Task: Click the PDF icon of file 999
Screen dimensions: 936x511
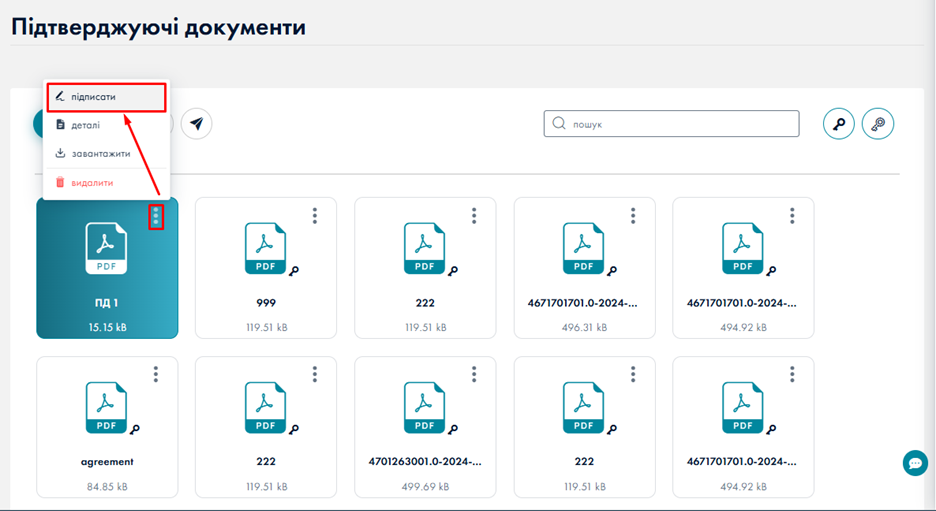Action: (x=265, y=248)
